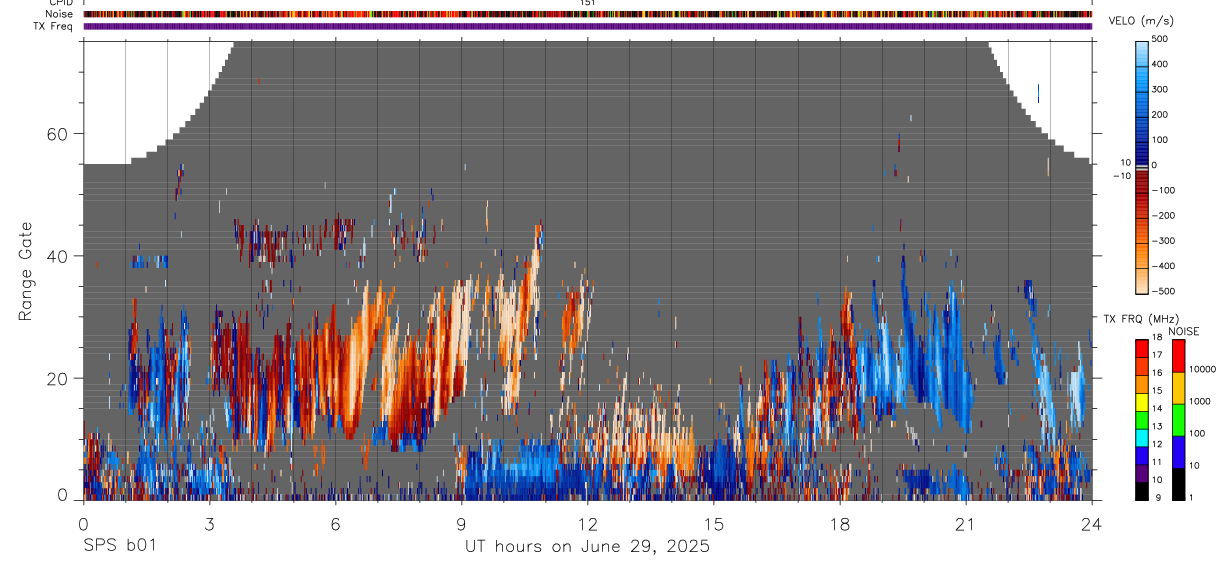Viewport: 1228px width, 567px height.
Task: Click the 3 hour tick on UT axis
Action: click(209, 522)
